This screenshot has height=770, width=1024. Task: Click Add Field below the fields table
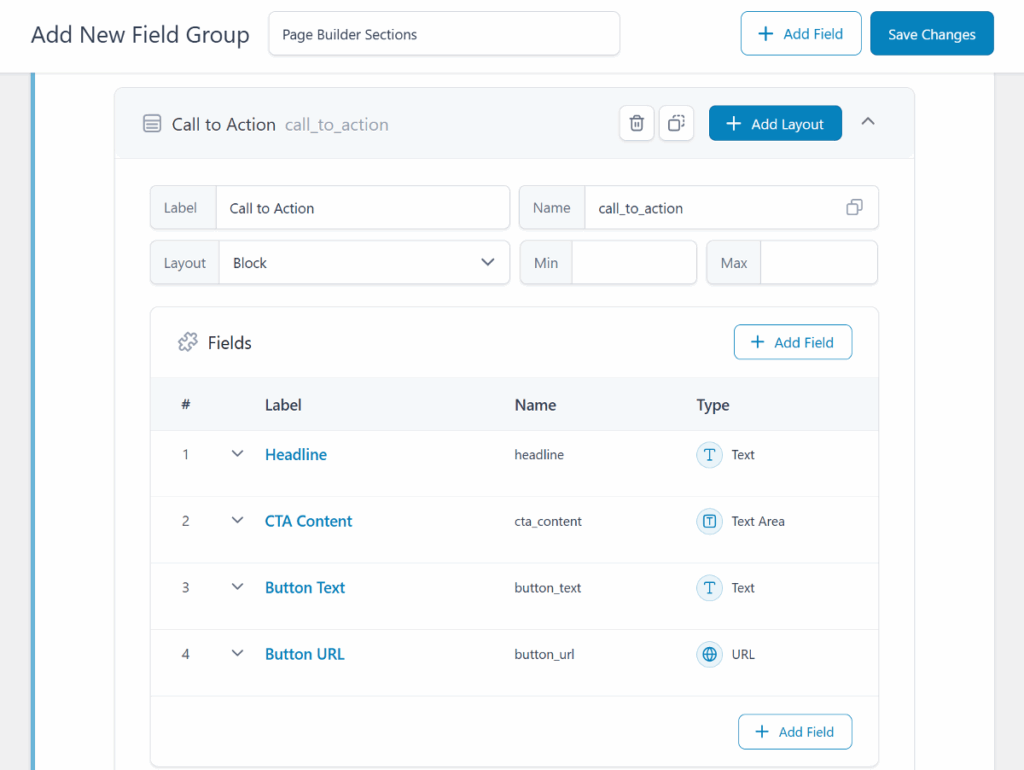click(794, 732)
